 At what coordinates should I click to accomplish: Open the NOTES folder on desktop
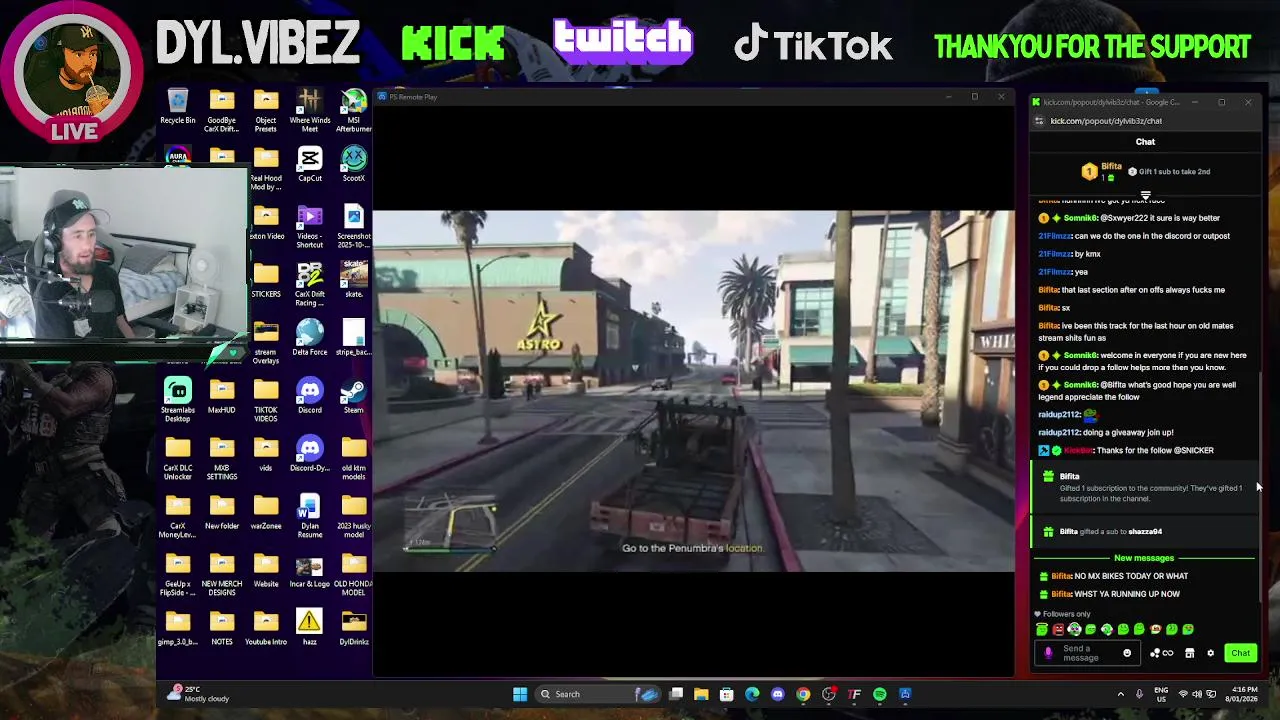tap(222, 627)
